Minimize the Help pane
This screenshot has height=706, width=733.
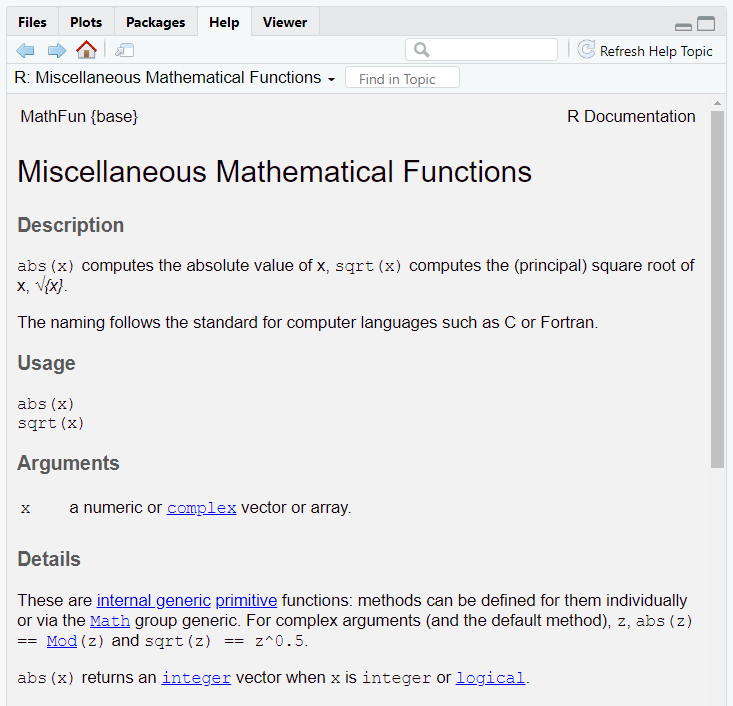coord(683,25)
